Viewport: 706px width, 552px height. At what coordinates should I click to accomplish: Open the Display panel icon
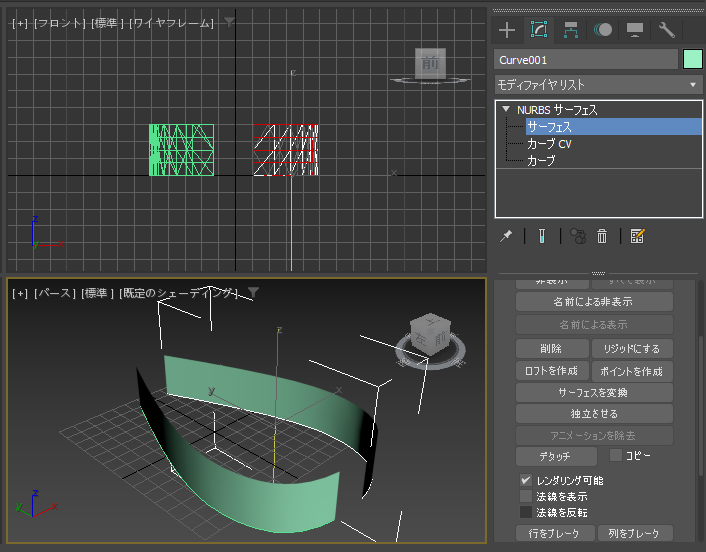[x=634, y=29]
